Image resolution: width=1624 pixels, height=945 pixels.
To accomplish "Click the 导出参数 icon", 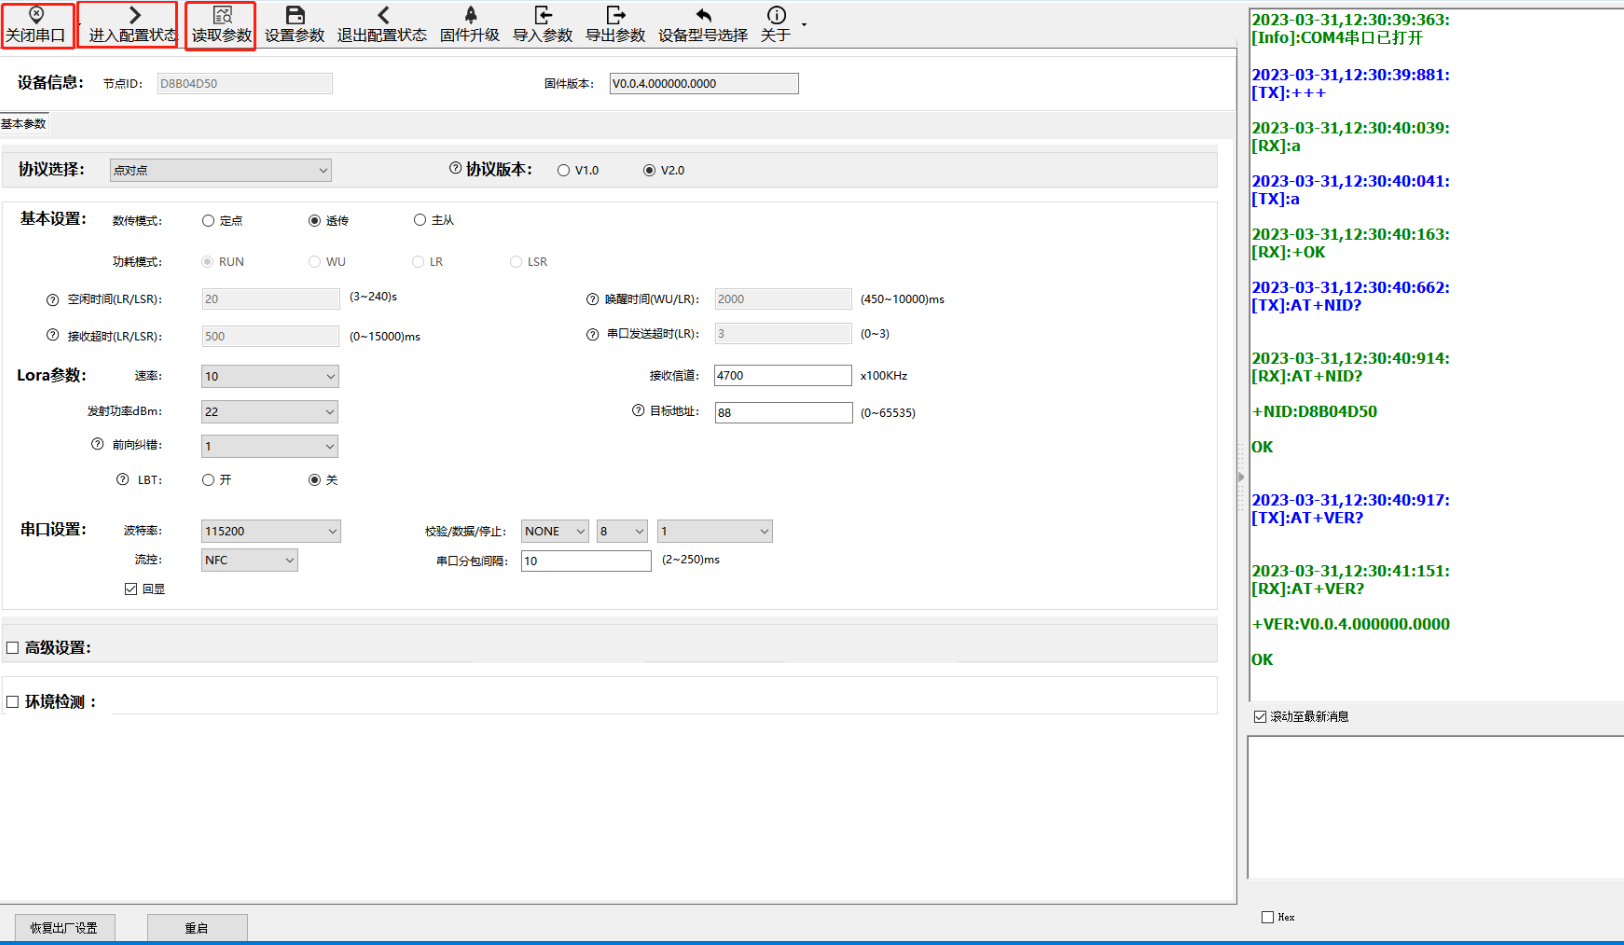I will 616,15.
